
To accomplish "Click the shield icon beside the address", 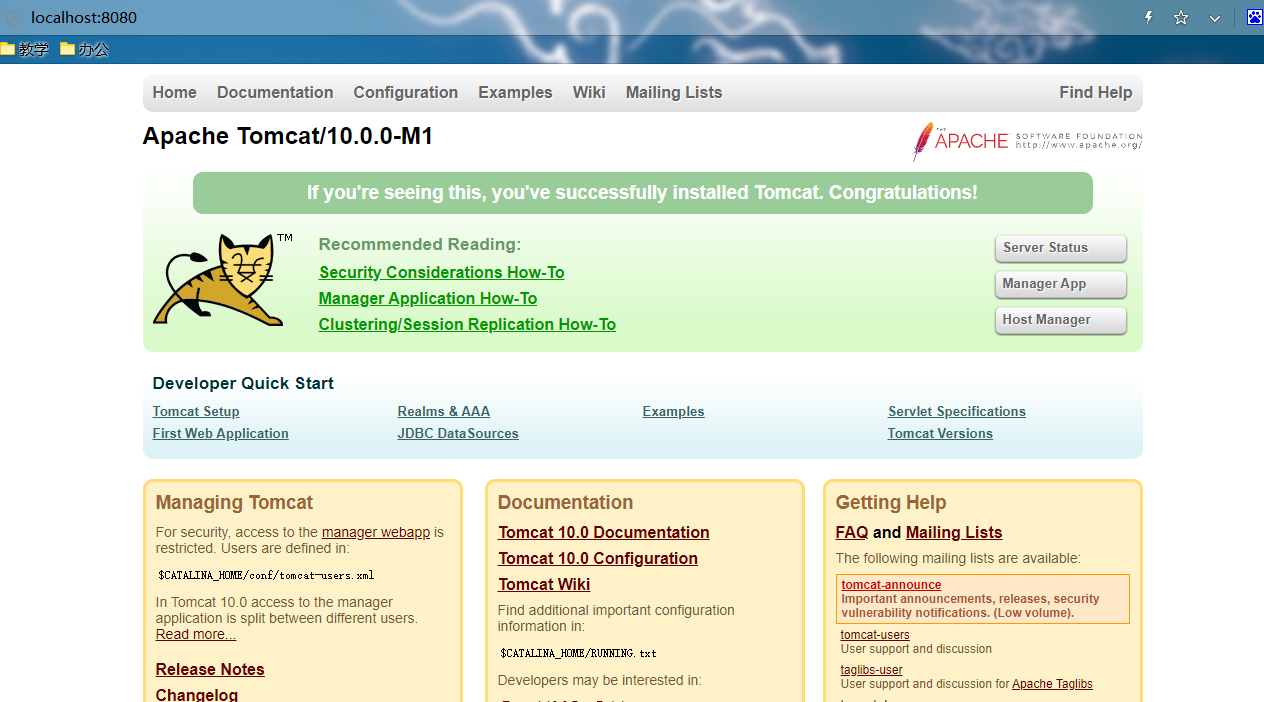I will [13, 17].
